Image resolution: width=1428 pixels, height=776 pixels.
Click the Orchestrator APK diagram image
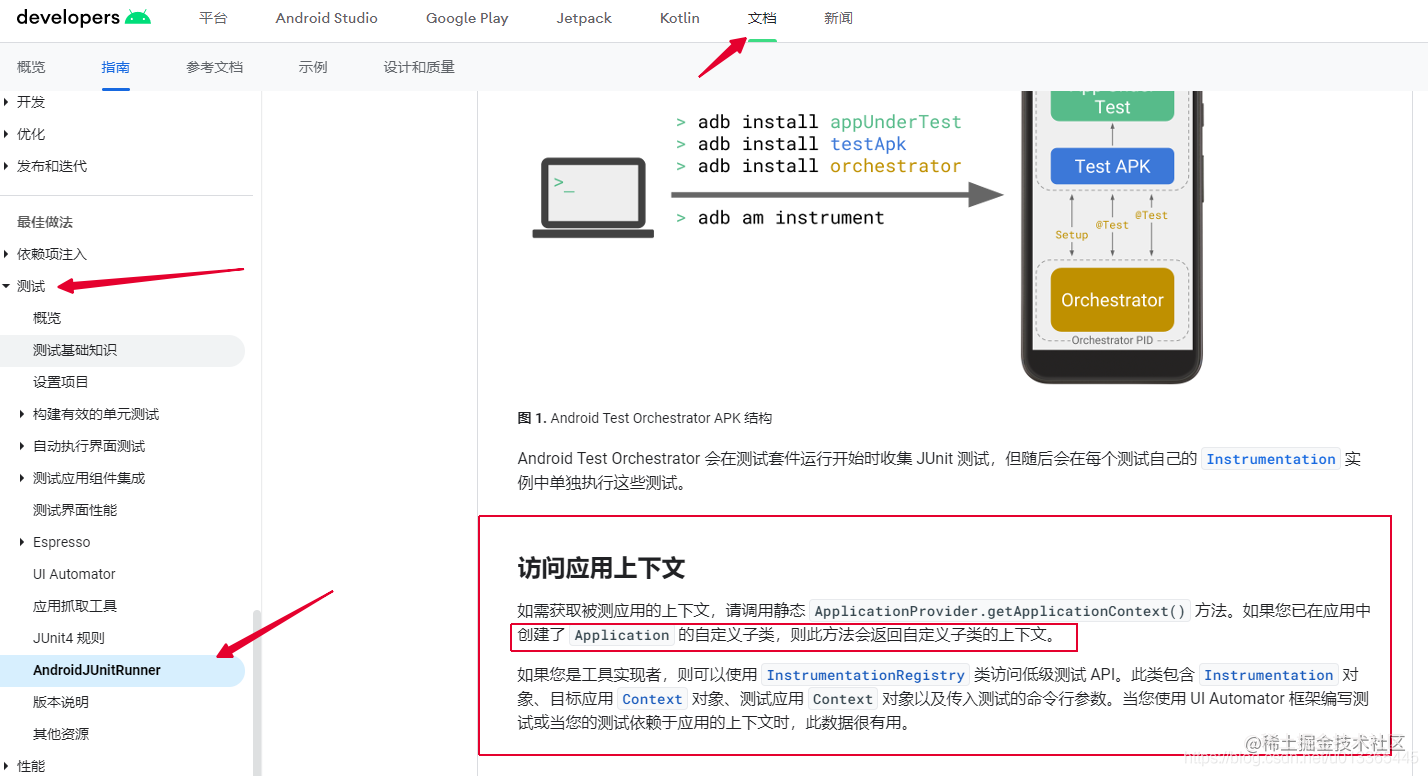(866, 238)
